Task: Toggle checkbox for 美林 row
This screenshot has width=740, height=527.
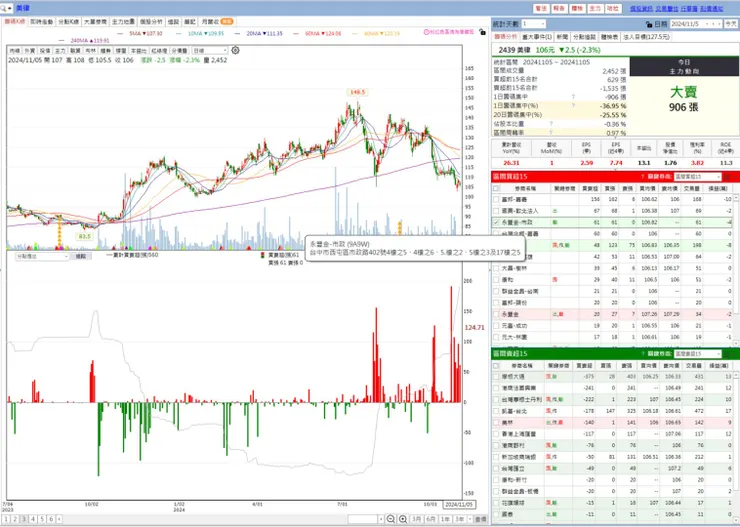Action: click(496, 423)
